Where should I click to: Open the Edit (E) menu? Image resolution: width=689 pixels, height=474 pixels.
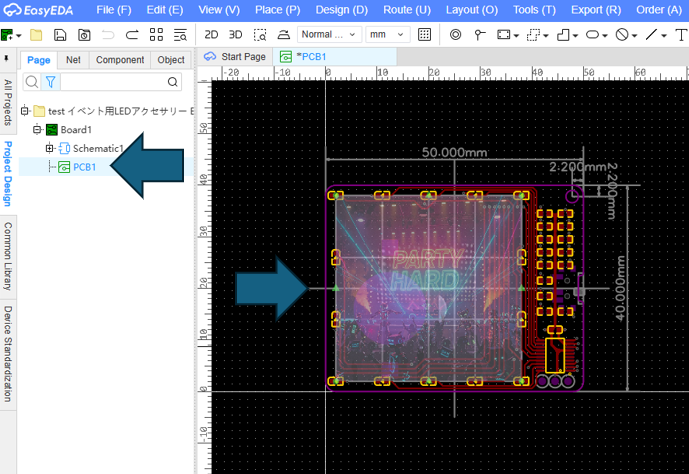click(165, 10)
